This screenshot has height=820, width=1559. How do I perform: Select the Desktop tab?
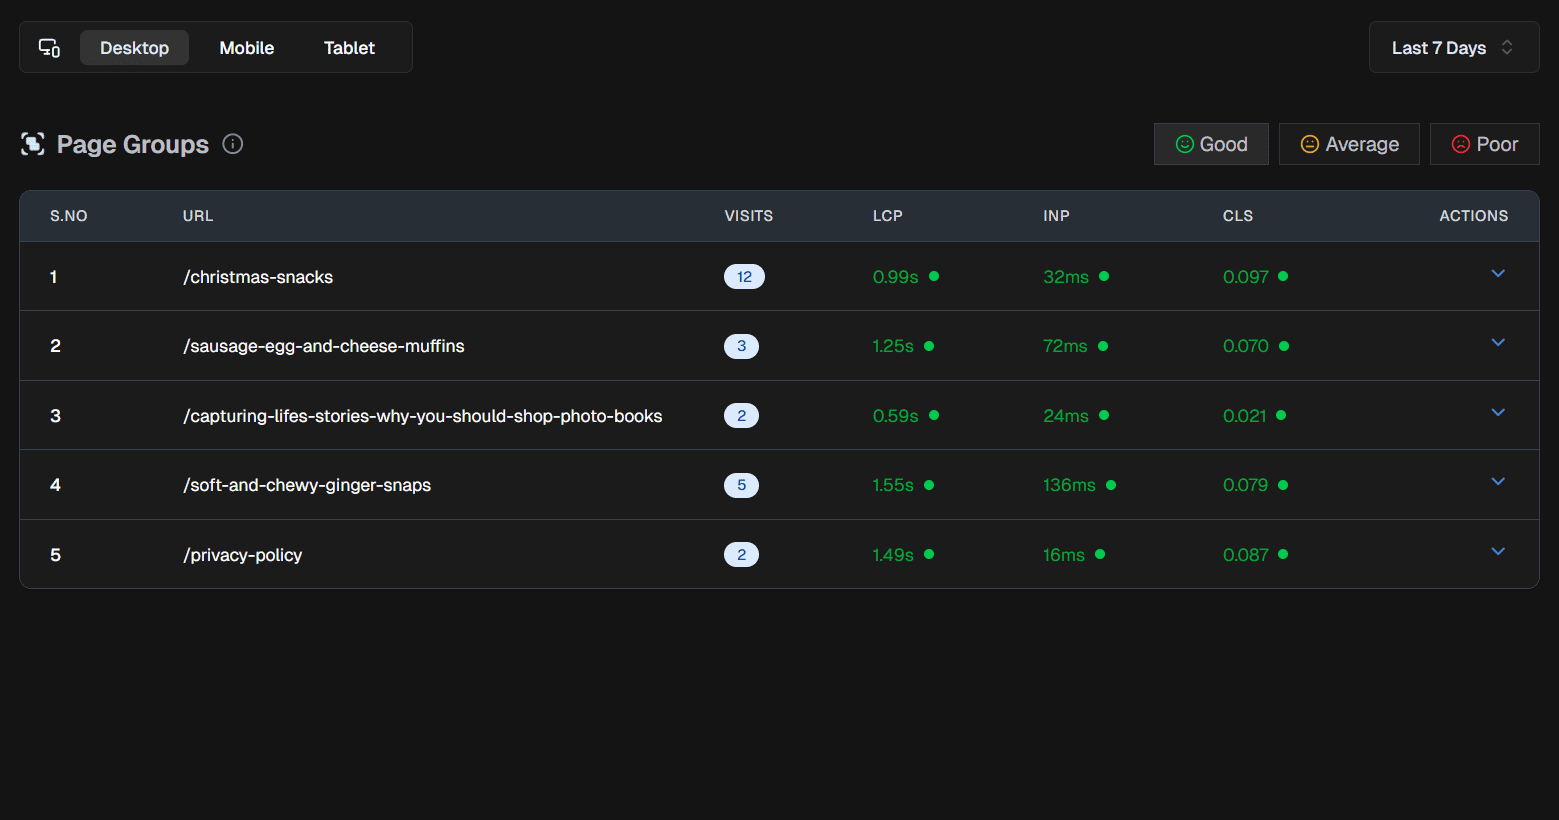click(134, 48)
